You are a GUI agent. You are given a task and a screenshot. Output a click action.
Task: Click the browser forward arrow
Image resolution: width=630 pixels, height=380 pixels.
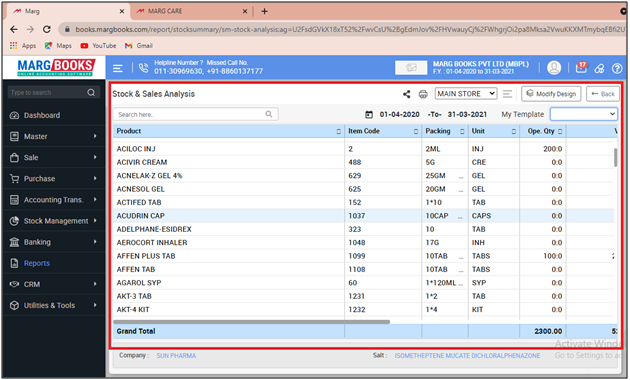pyautogui.click(x=31, y=29)
